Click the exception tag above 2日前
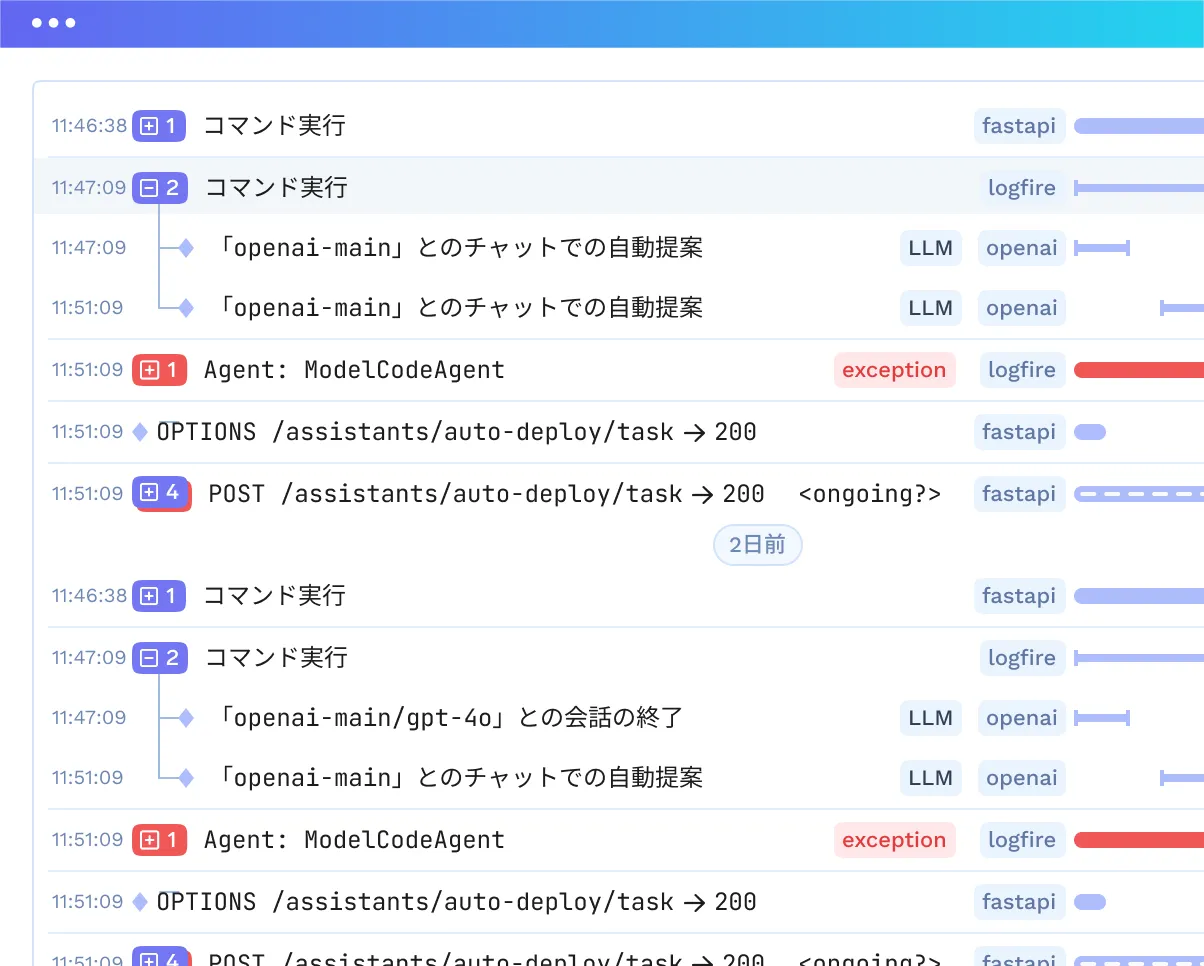This screenshot has height=966, width=1204. (x=894, y=370)
